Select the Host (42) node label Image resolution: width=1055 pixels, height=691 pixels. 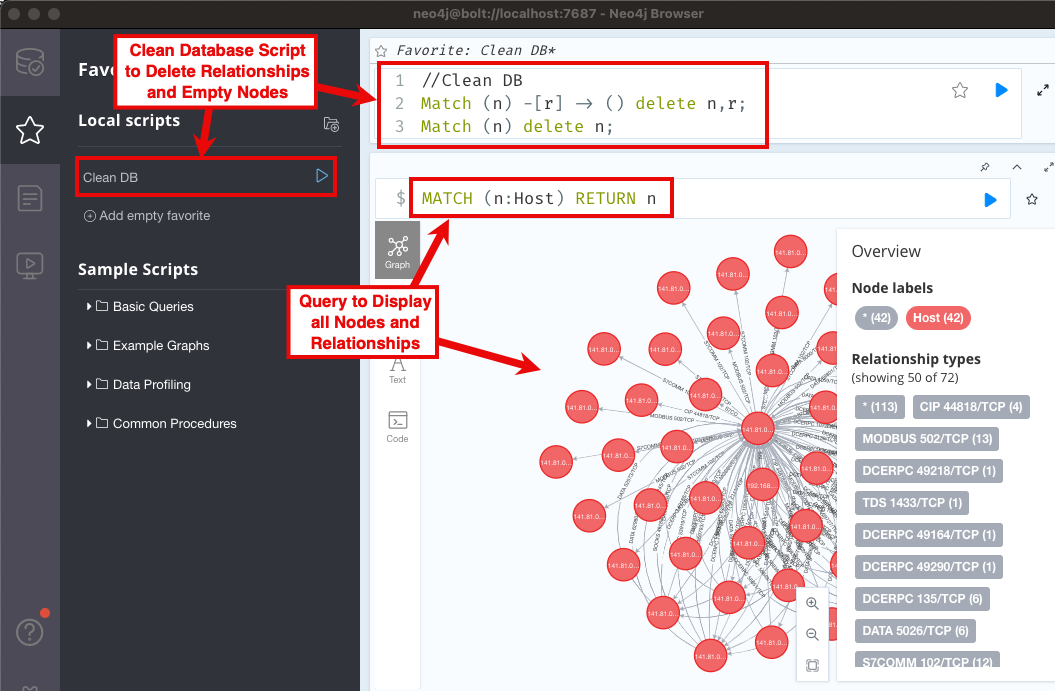point(938,318)
